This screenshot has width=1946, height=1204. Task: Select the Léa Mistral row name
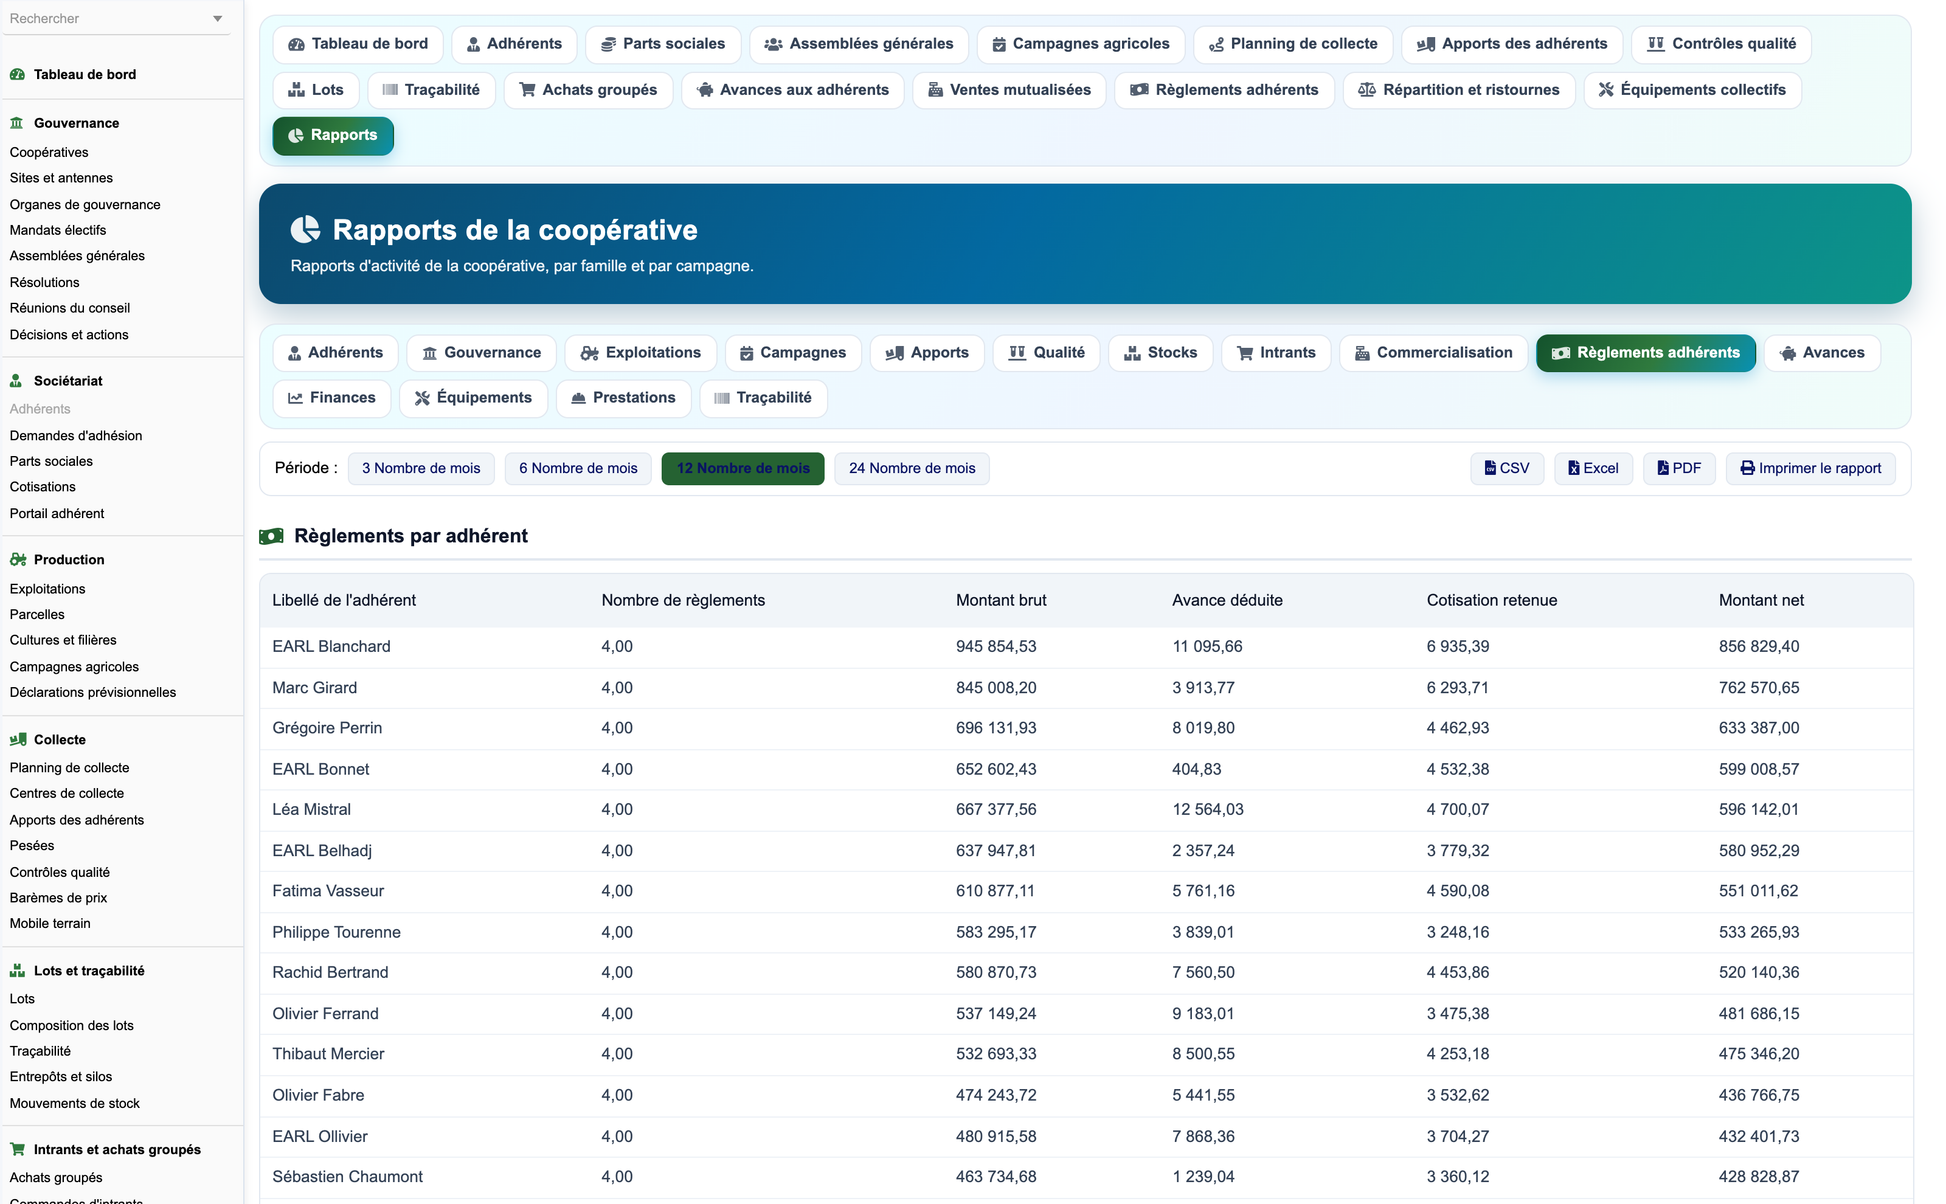tap(311, 810)
